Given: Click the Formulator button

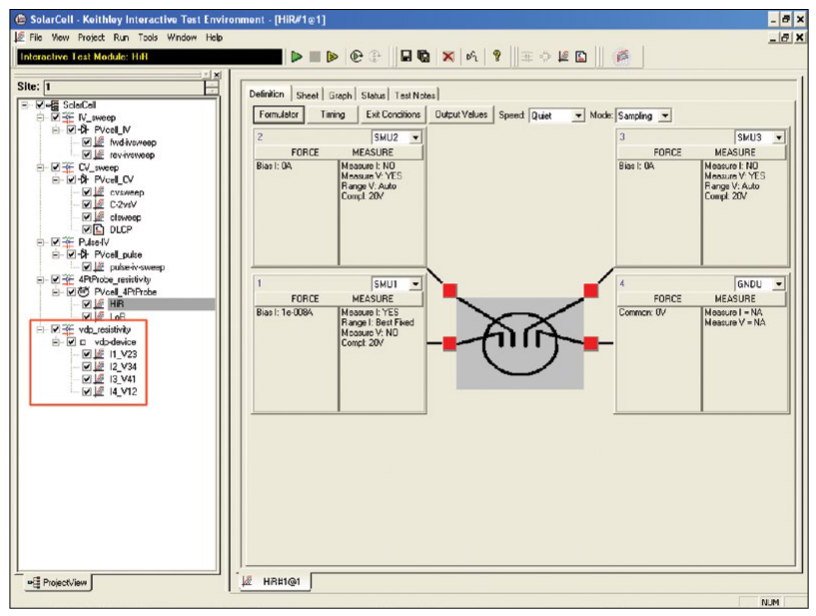Looking at the screenshot, I should 279,115.
